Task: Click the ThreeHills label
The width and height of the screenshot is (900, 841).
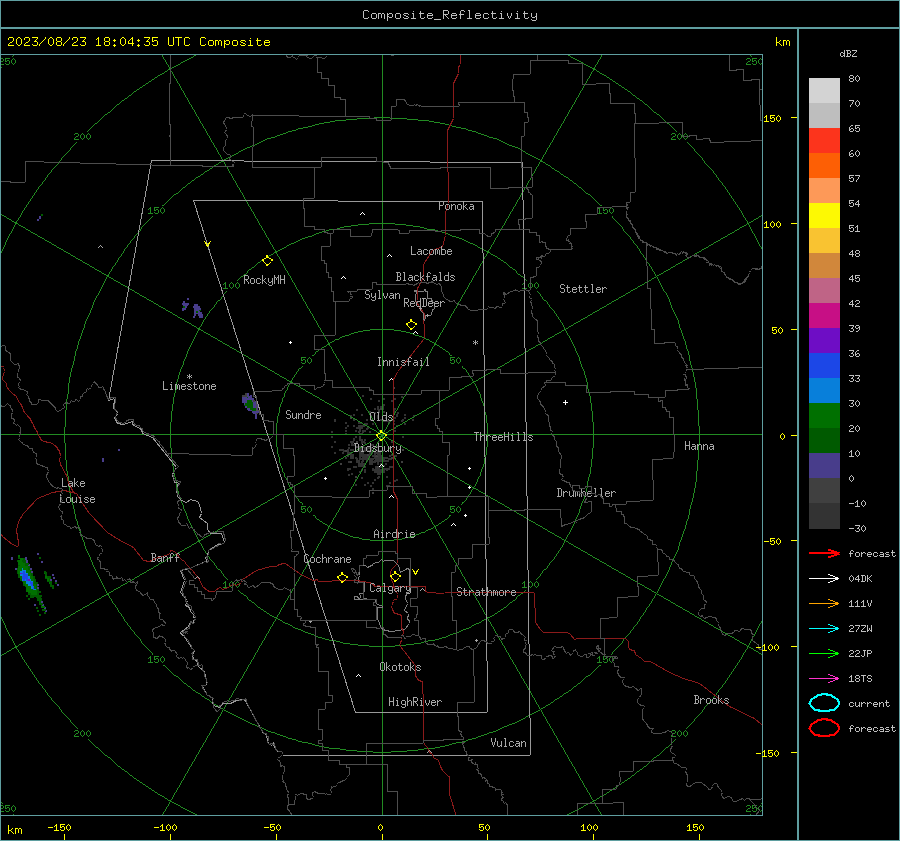Action: 503,437
